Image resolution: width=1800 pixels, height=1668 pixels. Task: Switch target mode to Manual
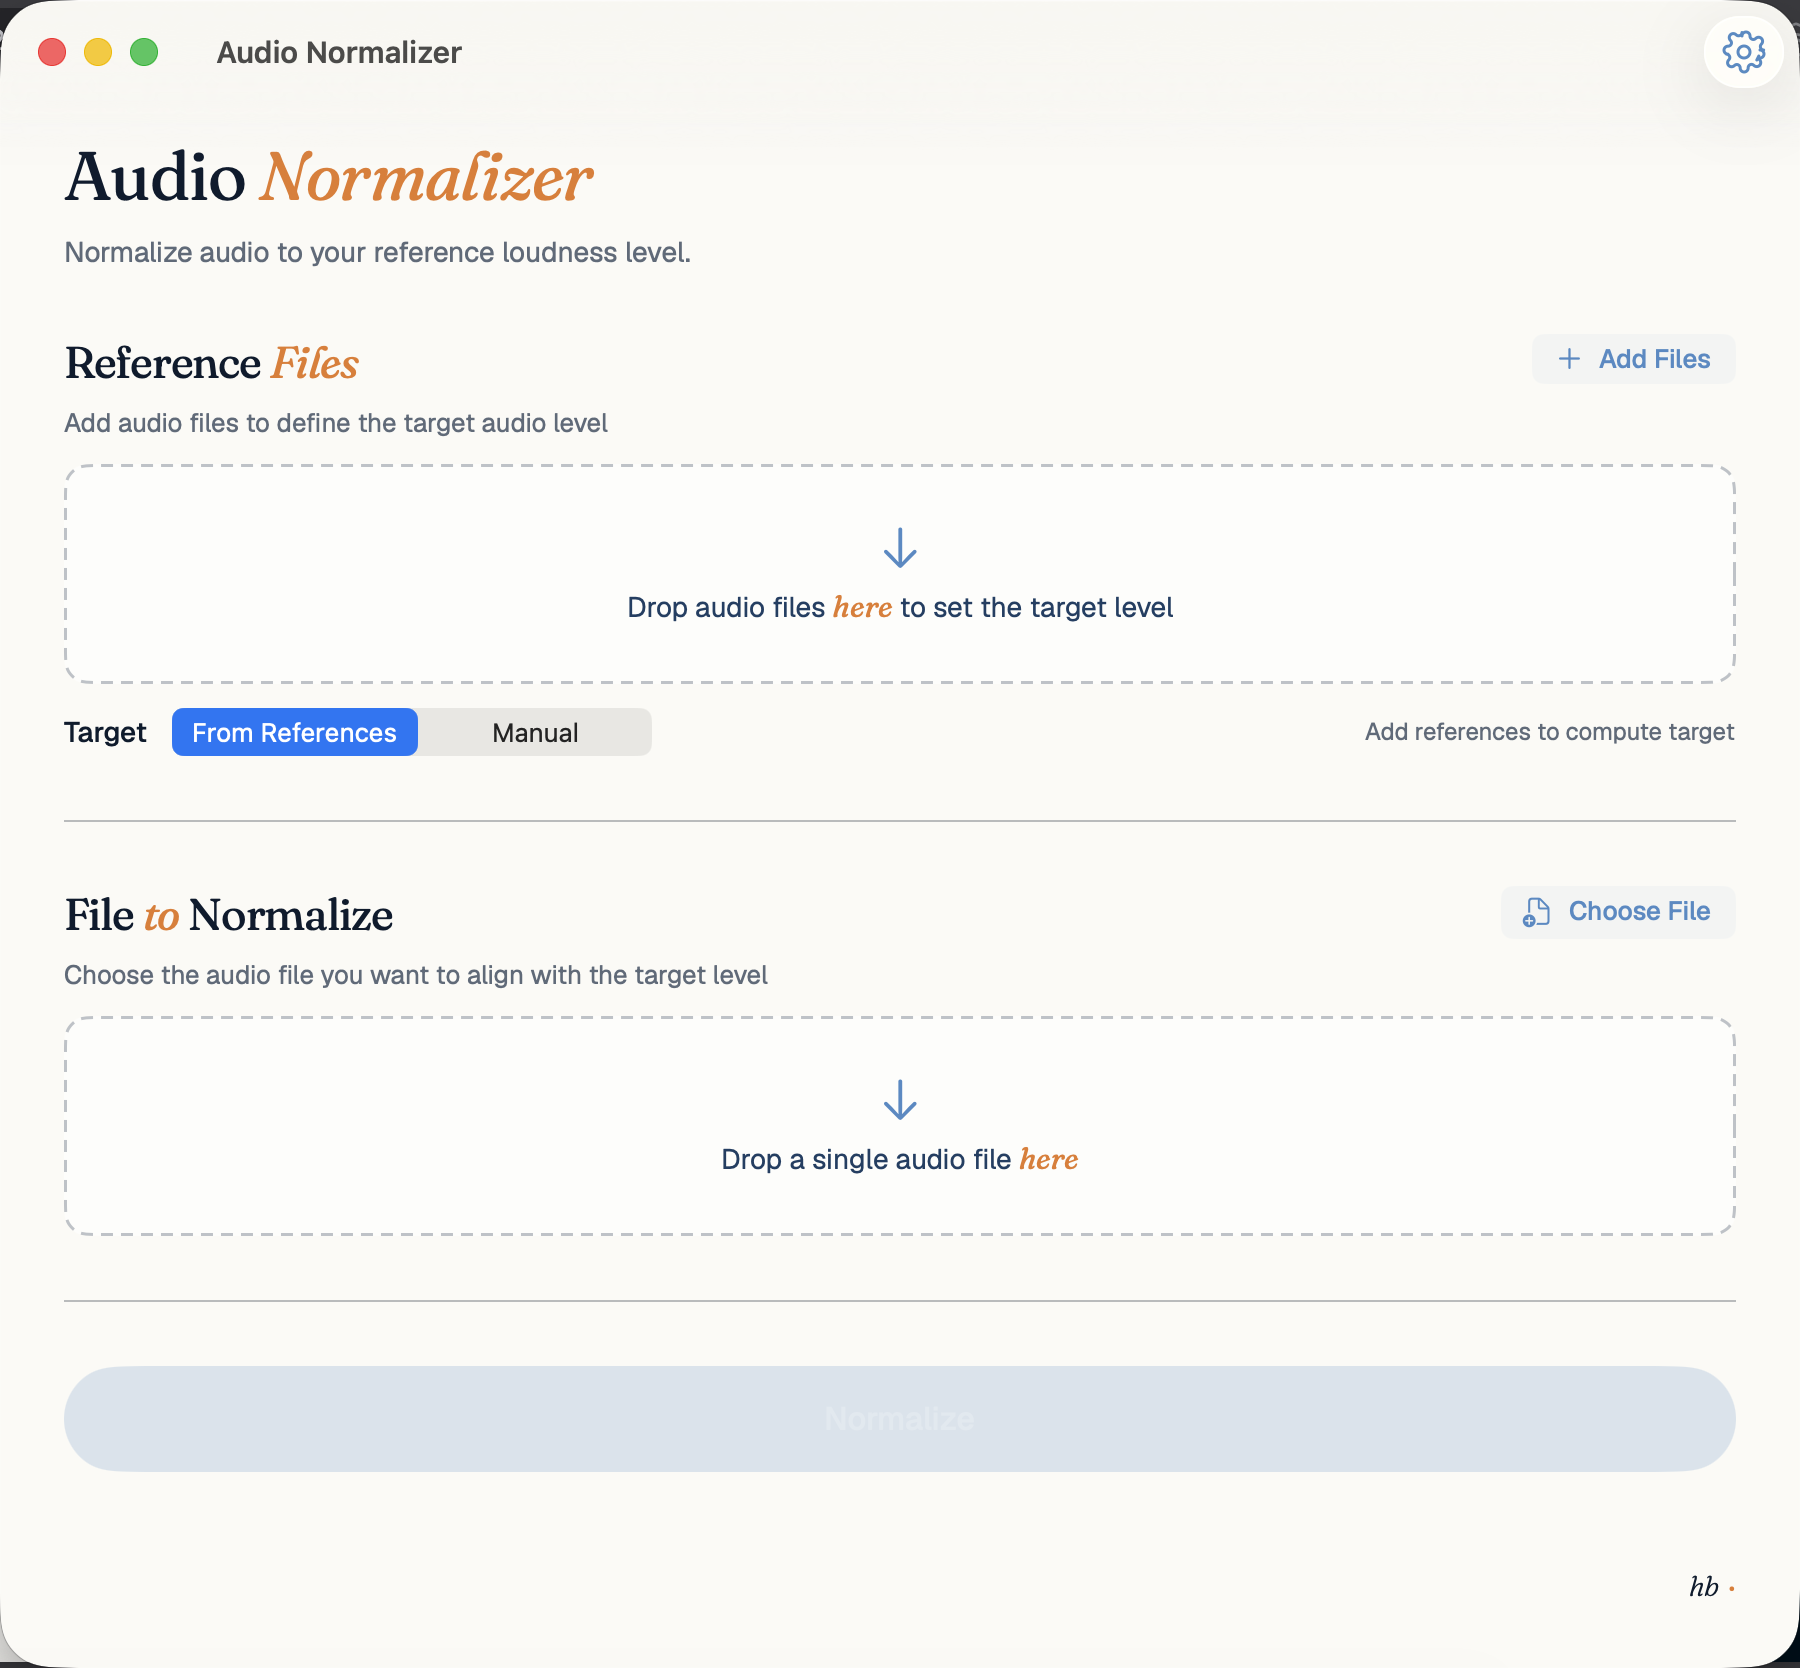[x=535, y=733]
